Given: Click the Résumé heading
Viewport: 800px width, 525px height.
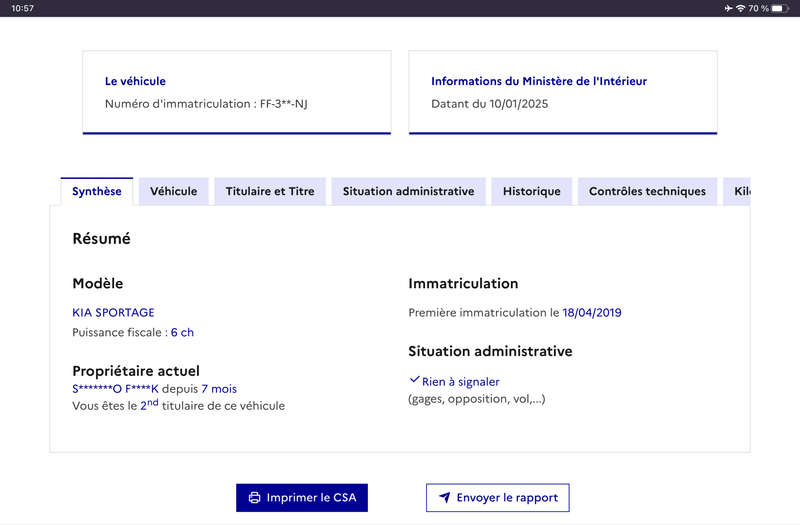Looking at the screenshot, I should point(102,238).
